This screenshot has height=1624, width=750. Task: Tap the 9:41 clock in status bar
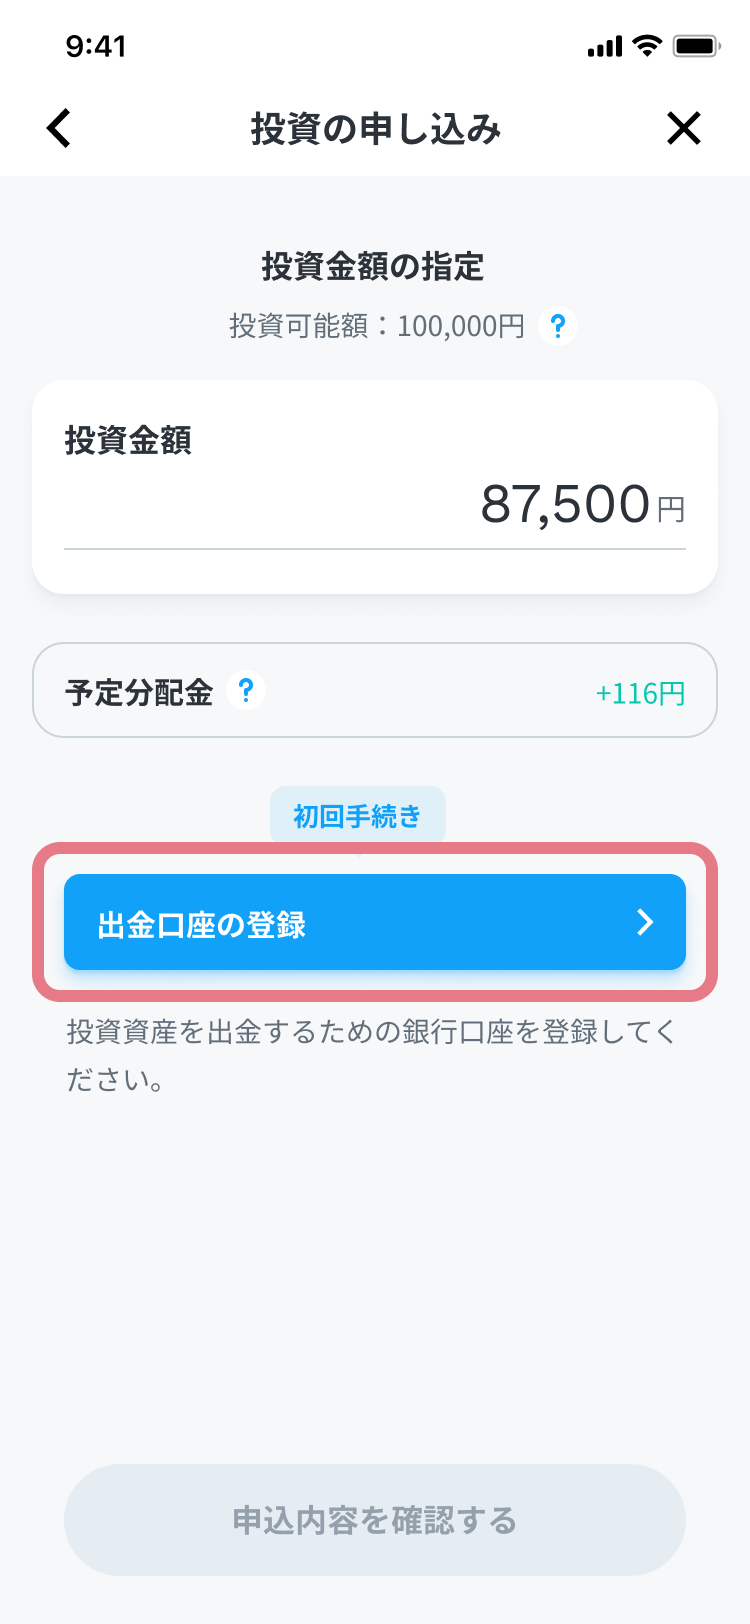coord(96,46)
